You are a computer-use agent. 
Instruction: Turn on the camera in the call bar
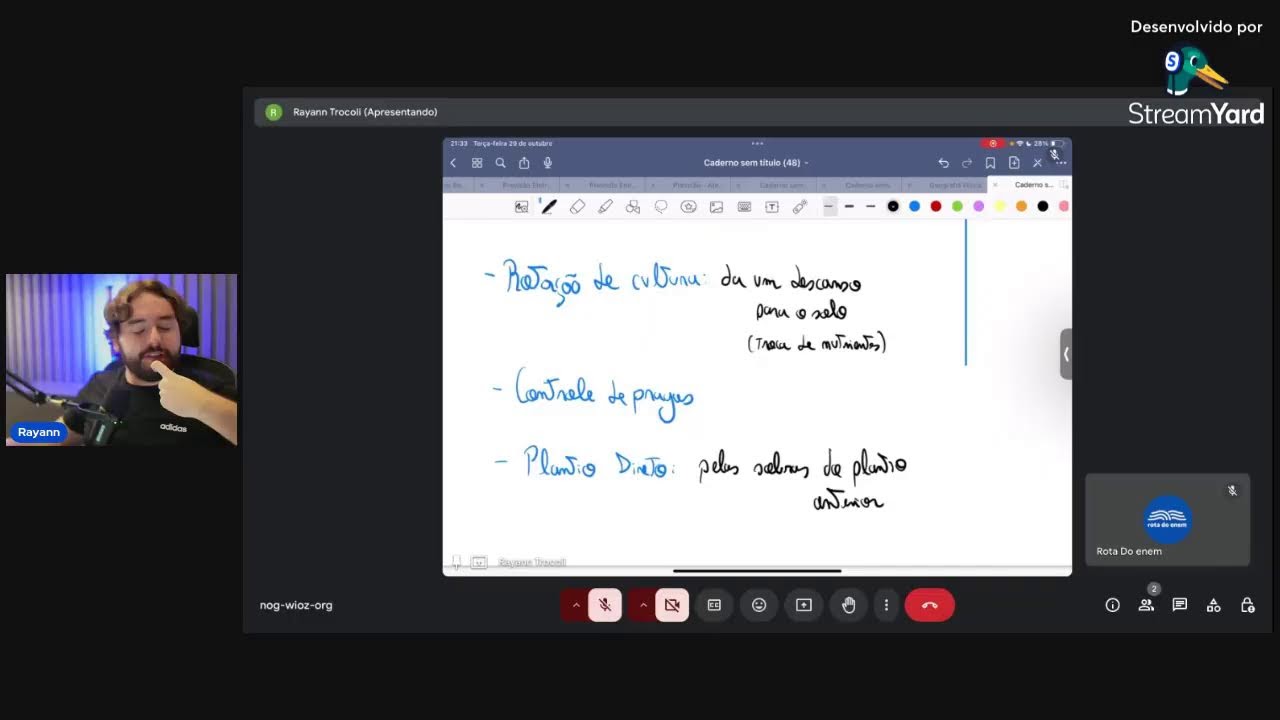(x=672, y=605)
